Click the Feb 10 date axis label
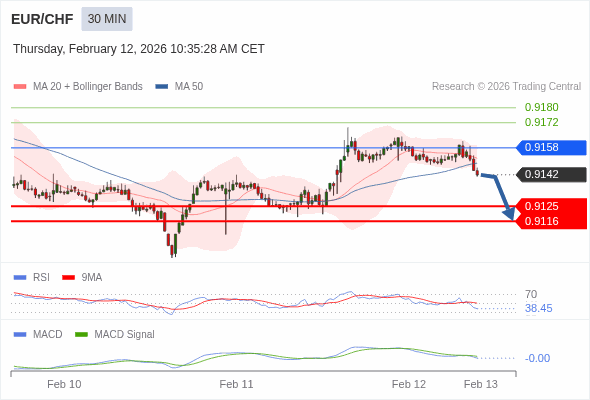590x400 pixels. (64, 384)
